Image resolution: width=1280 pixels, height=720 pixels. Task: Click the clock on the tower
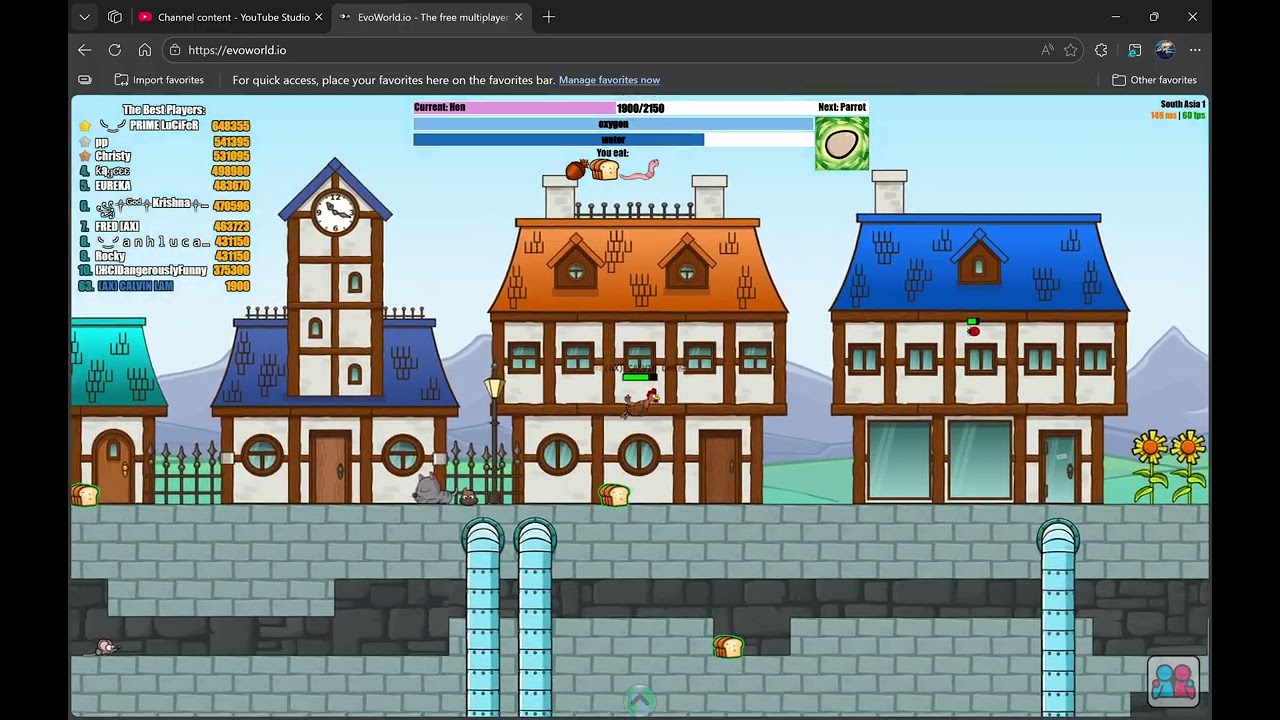[x=334, y=213]
